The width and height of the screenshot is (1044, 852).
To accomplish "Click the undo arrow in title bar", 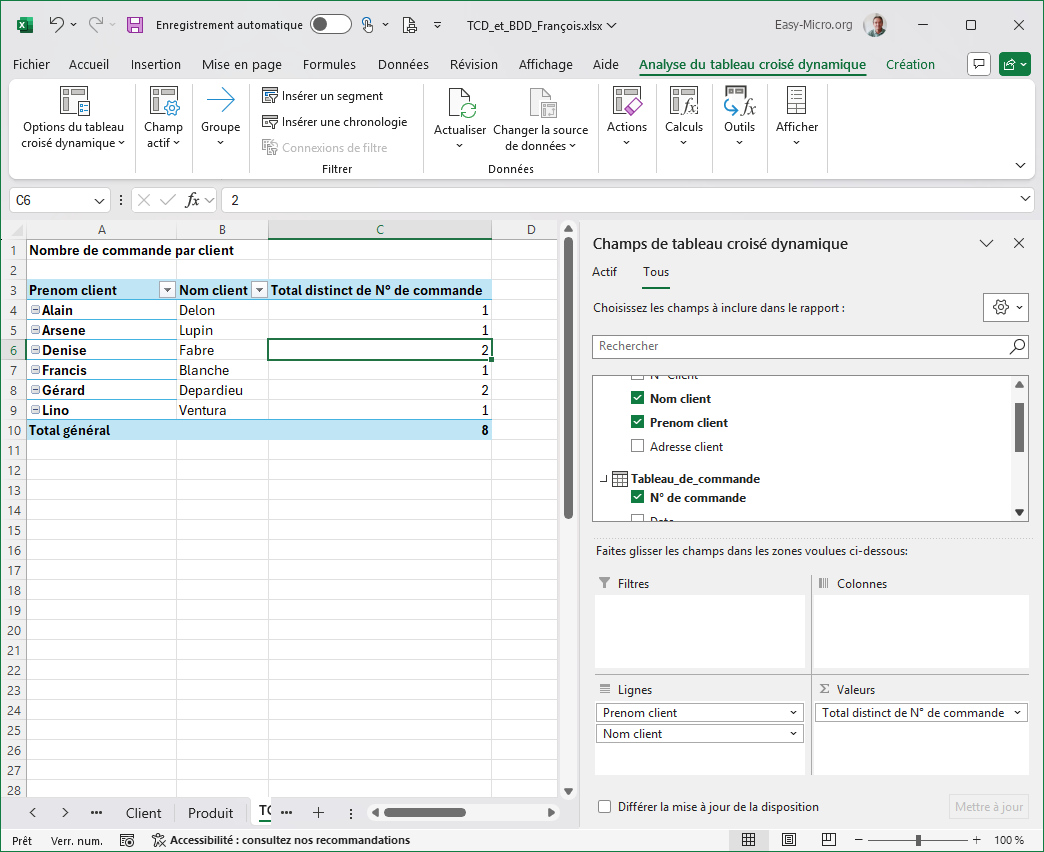I will 57,25.
